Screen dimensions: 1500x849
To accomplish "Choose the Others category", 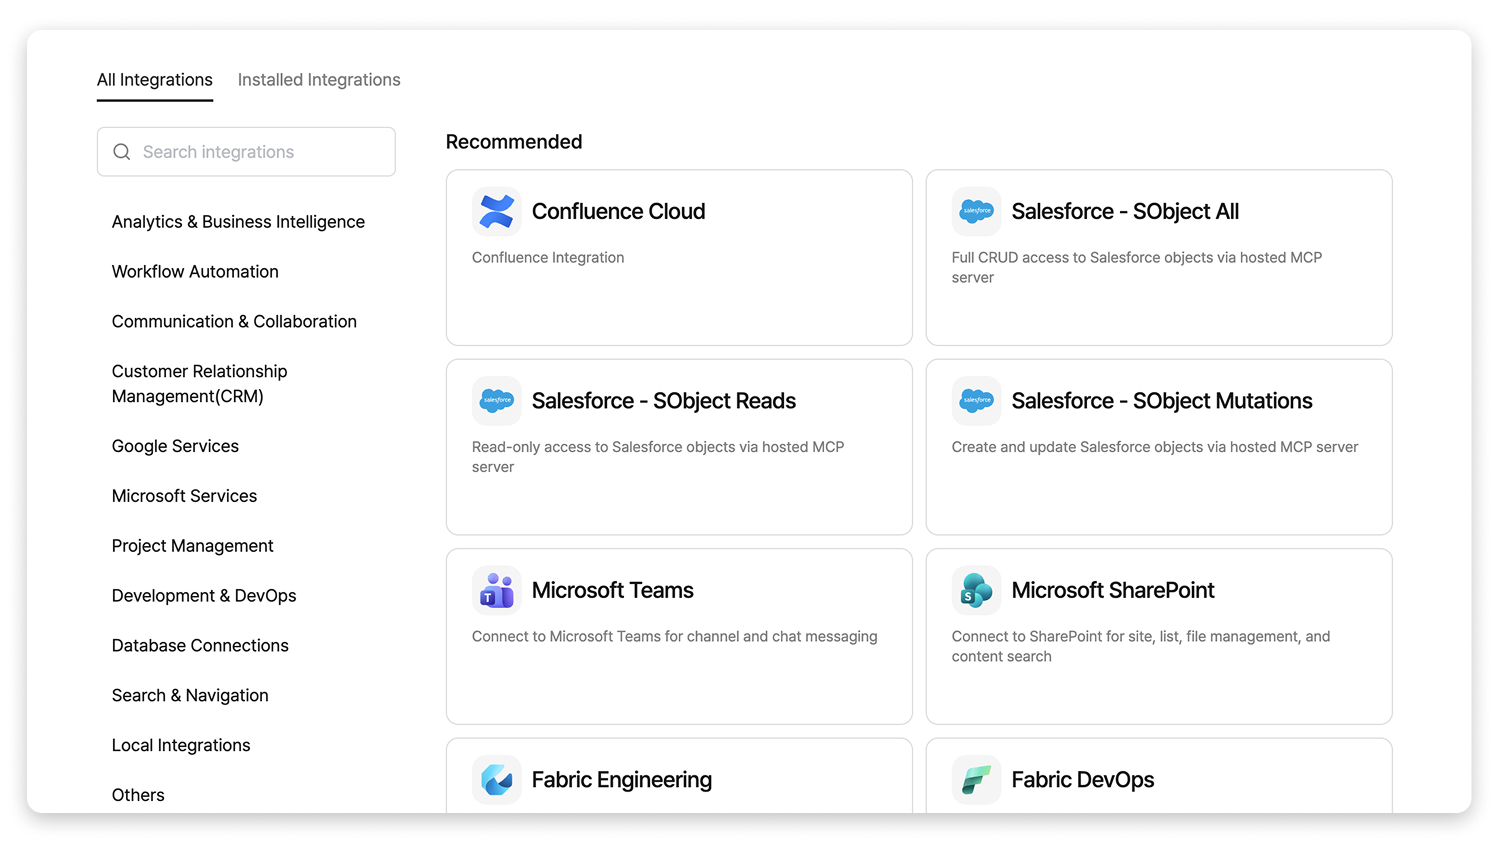I will [138, 796].
